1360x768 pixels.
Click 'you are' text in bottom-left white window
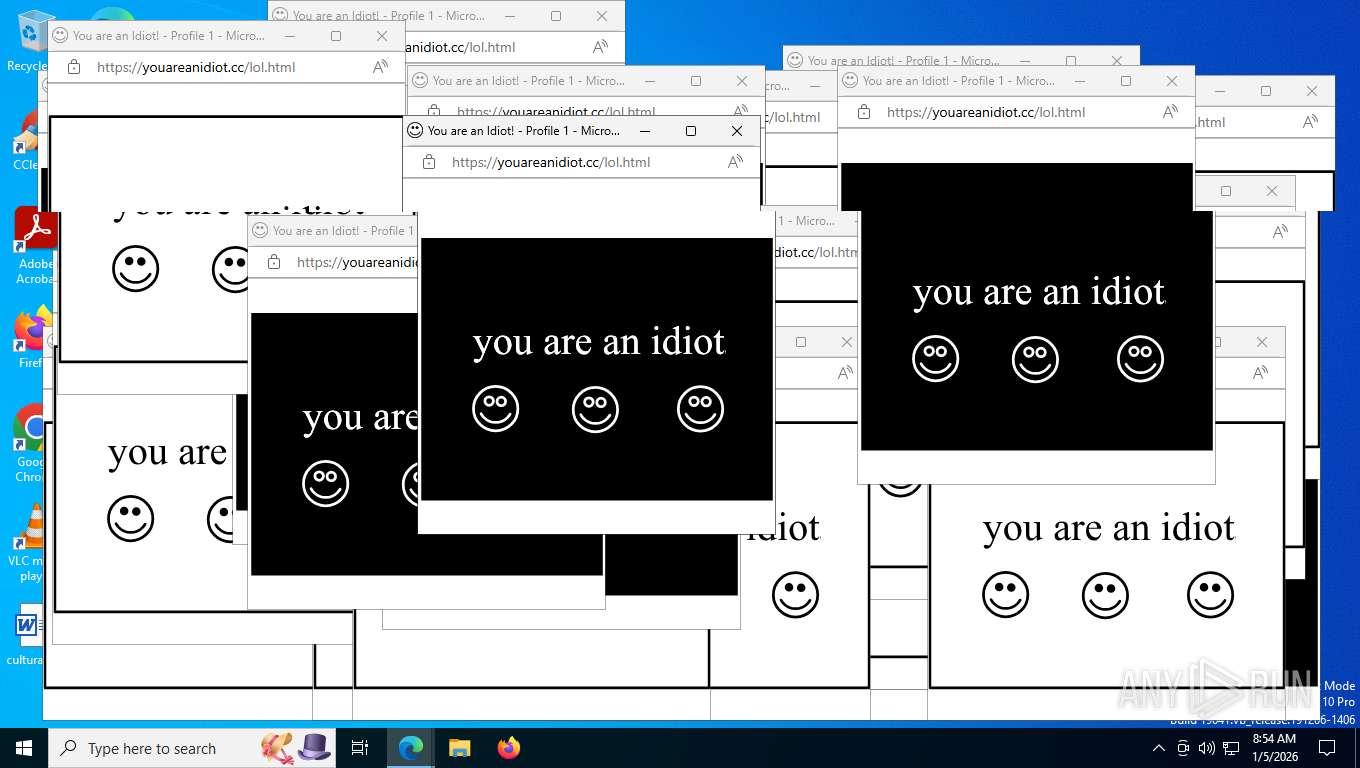point(168,453)
